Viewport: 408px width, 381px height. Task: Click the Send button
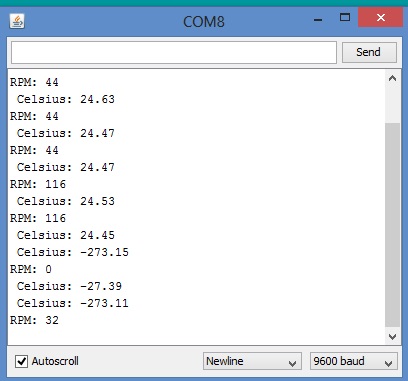(369, 52)
